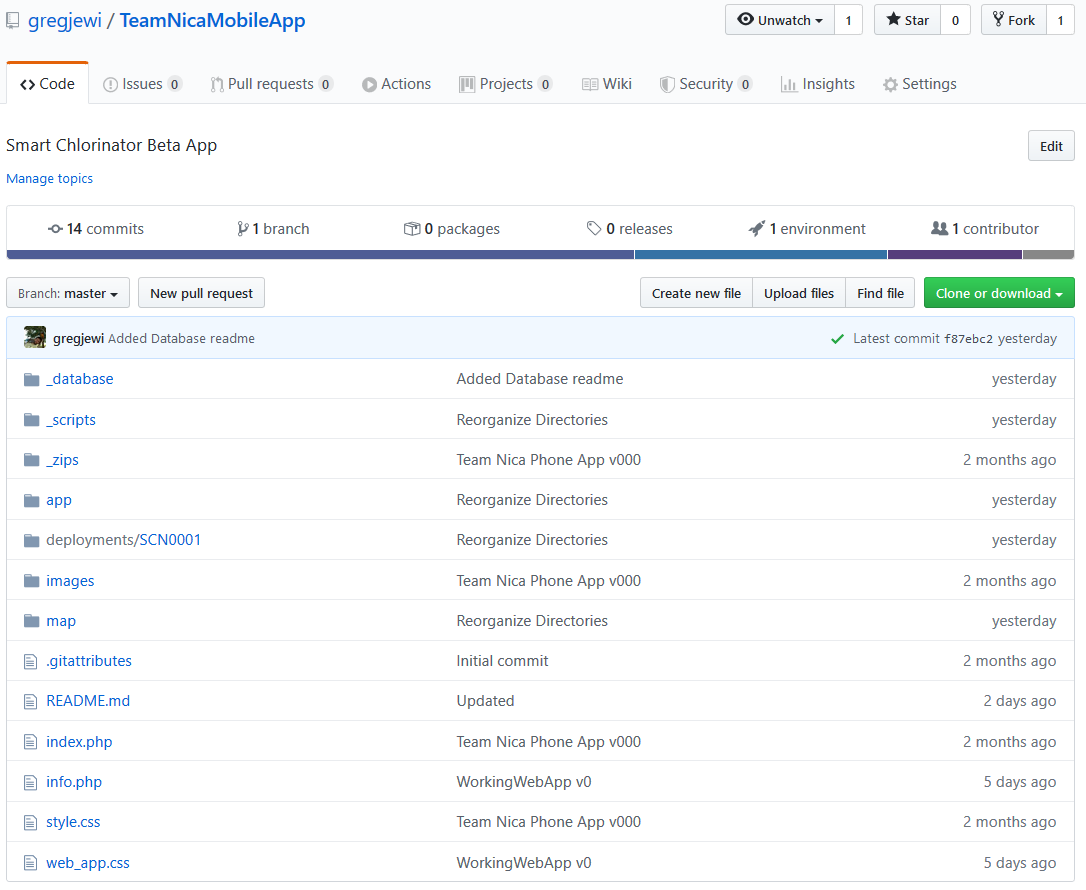Viewport: 1086px width, 890px height.
Task: Click the app folder icon
Action: click(31, 500)
